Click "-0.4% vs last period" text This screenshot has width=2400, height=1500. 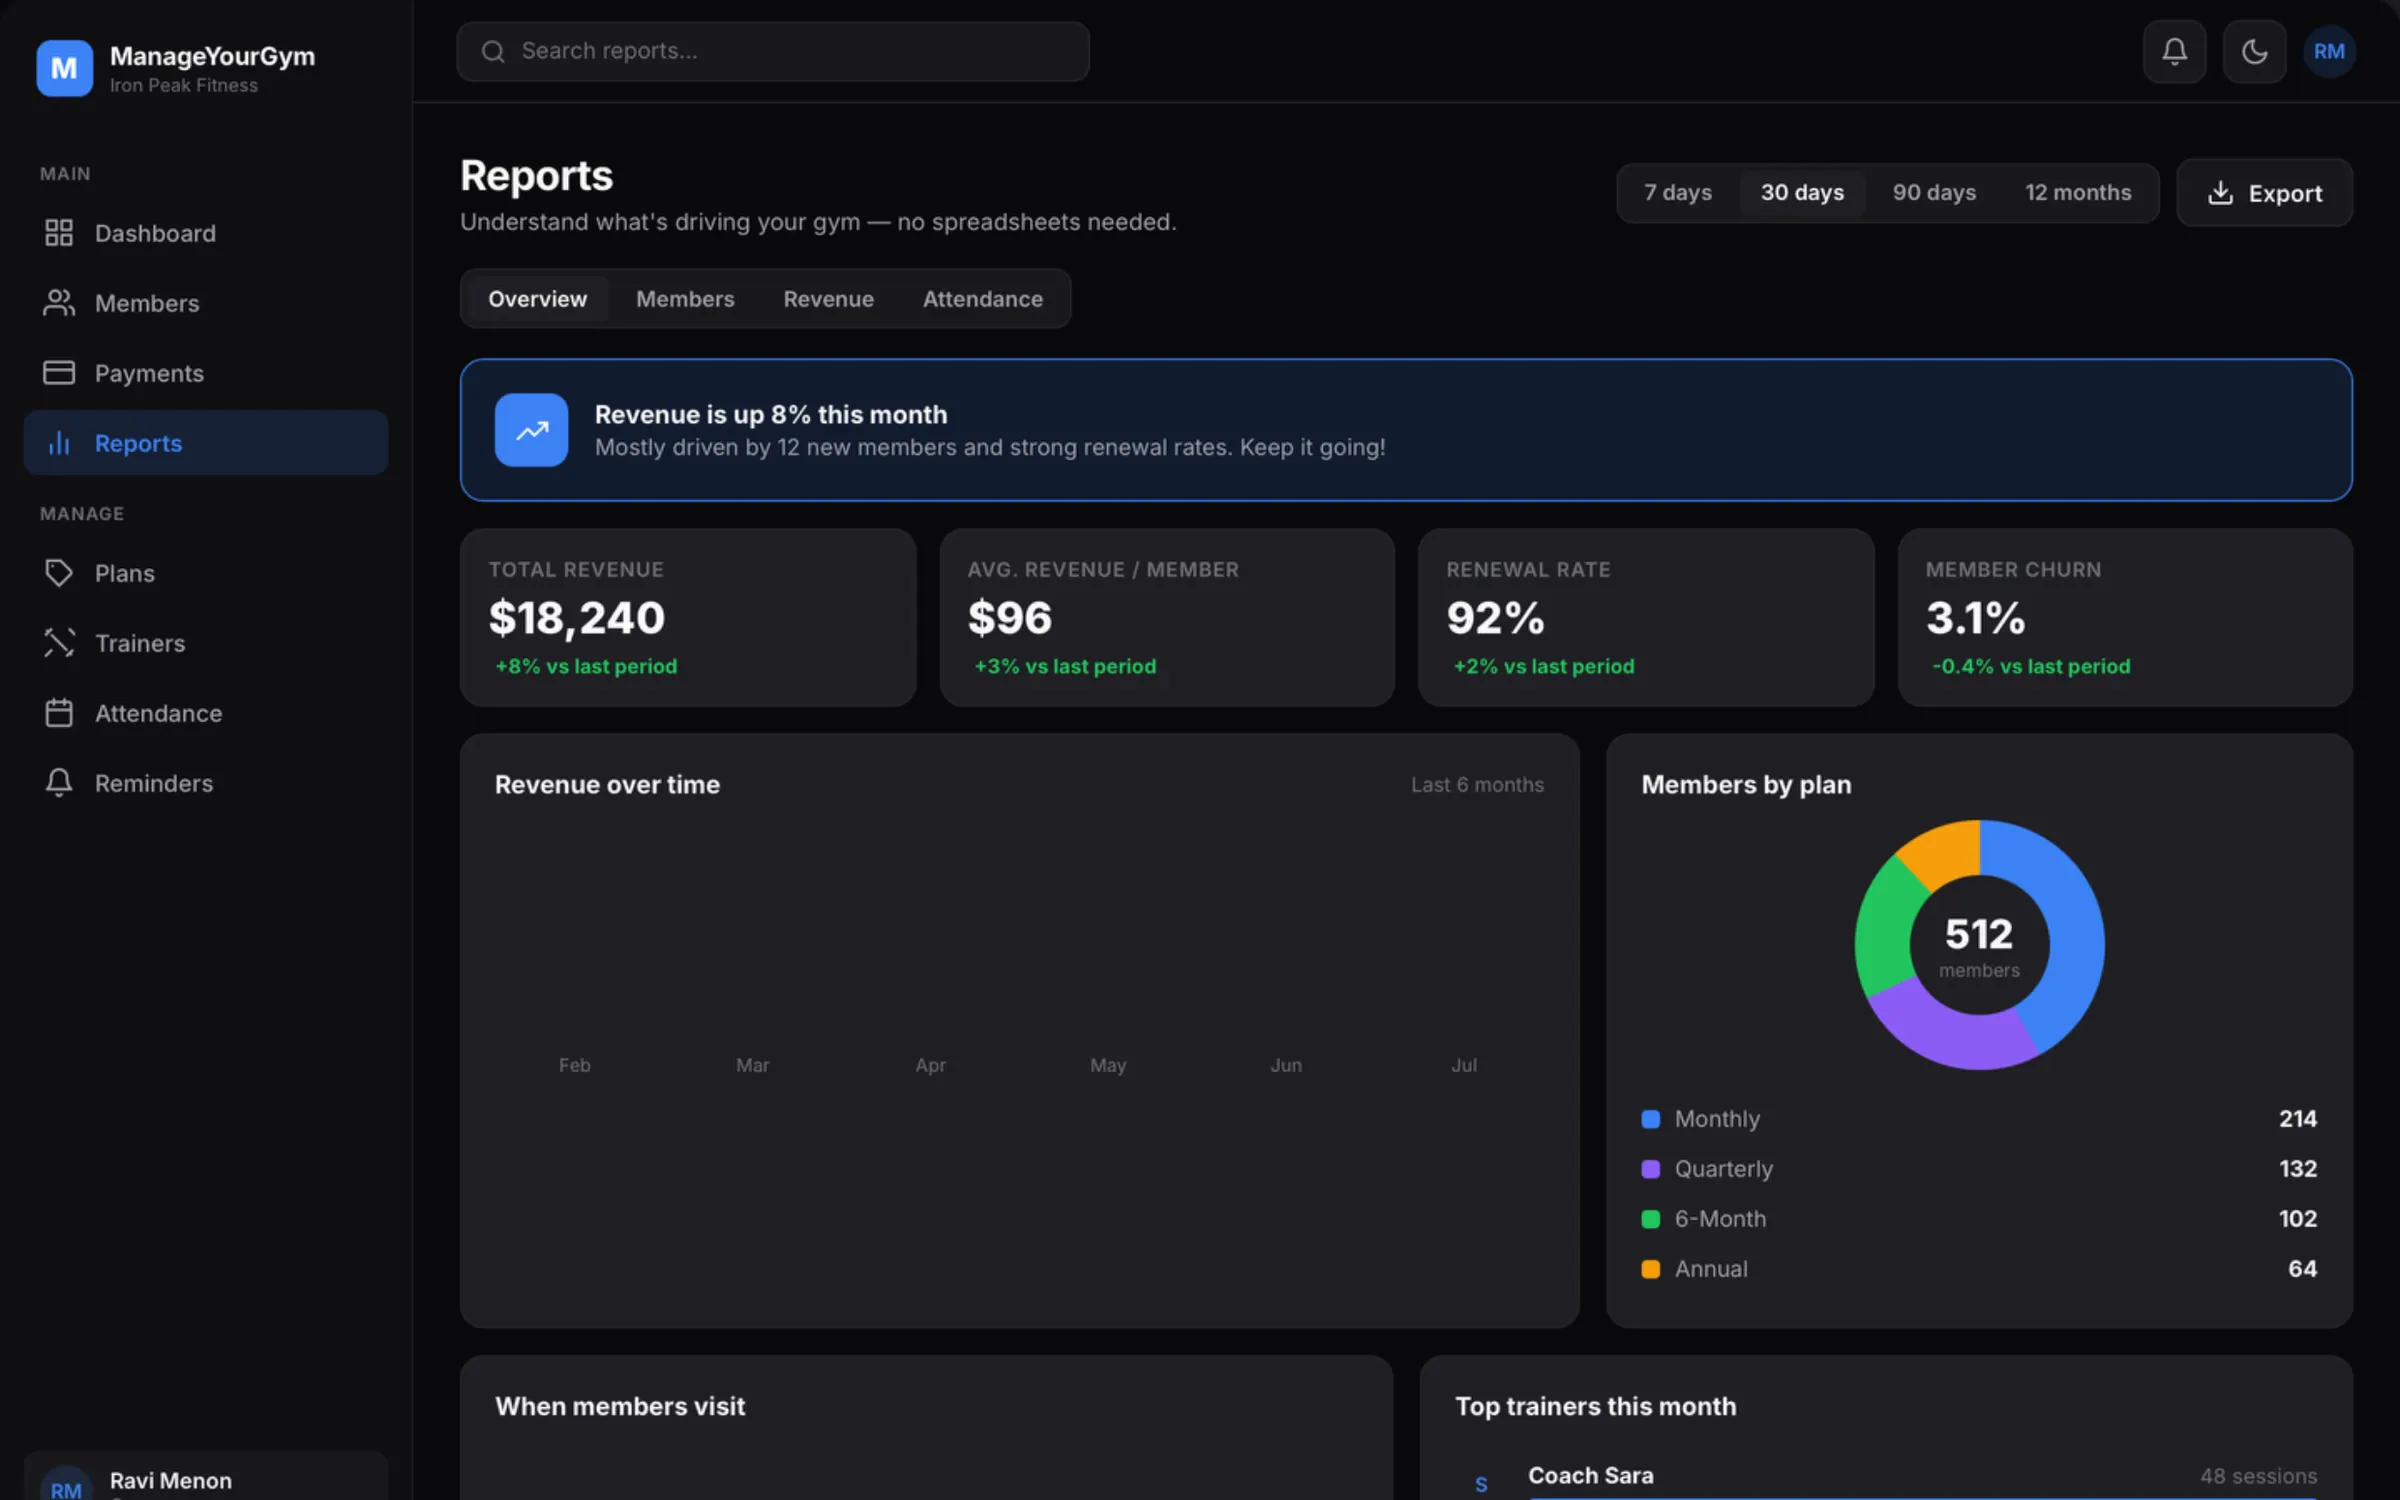(x=2031, y=666)
